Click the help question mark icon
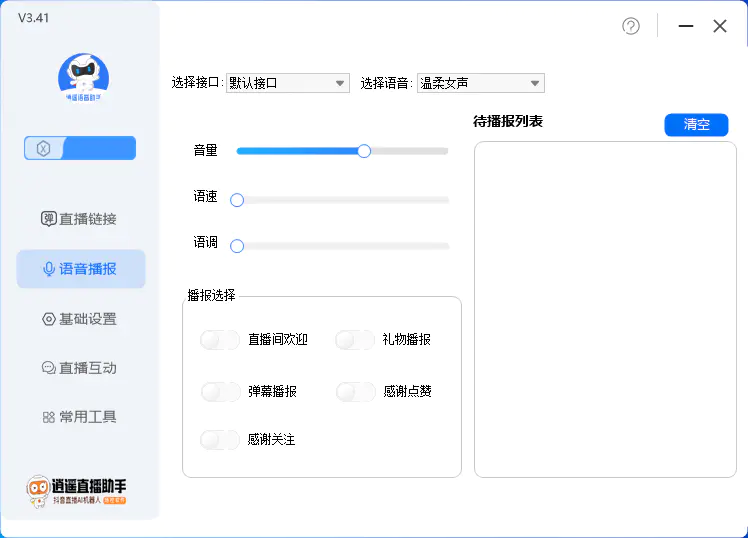 pyautogui.click(x=630, y=26)
